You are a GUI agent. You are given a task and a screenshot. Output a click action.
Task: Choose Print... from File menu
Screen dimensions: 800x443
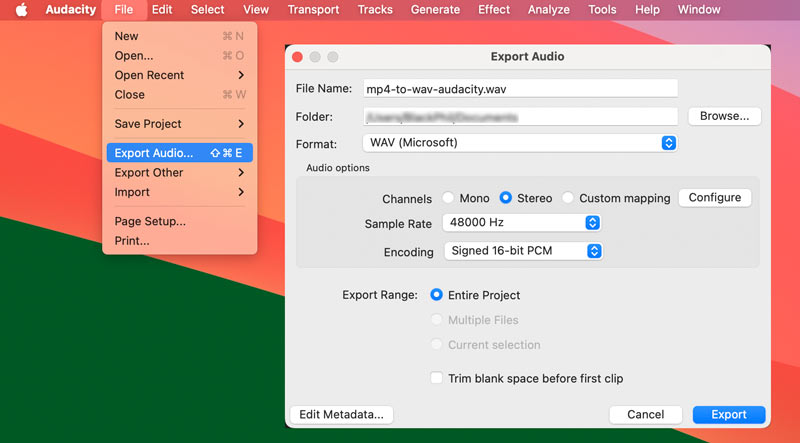point(180,240)
